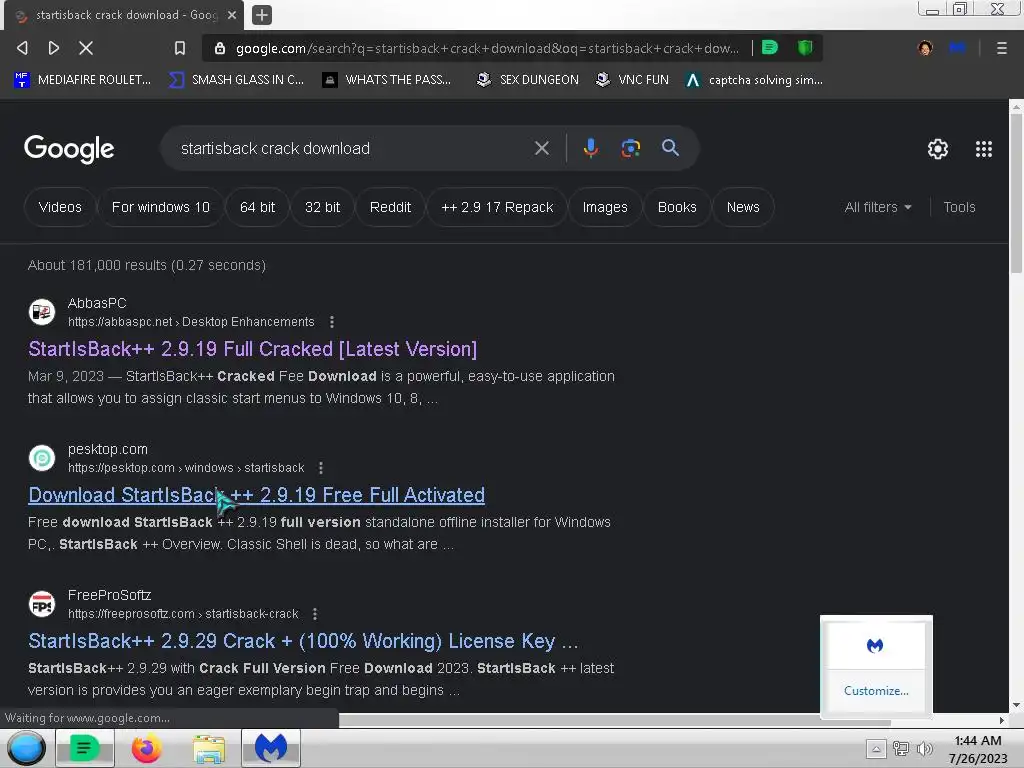Open more options for the FreeProSoftz result
This screenshot has height=768, width=1024.
[315, 614]
